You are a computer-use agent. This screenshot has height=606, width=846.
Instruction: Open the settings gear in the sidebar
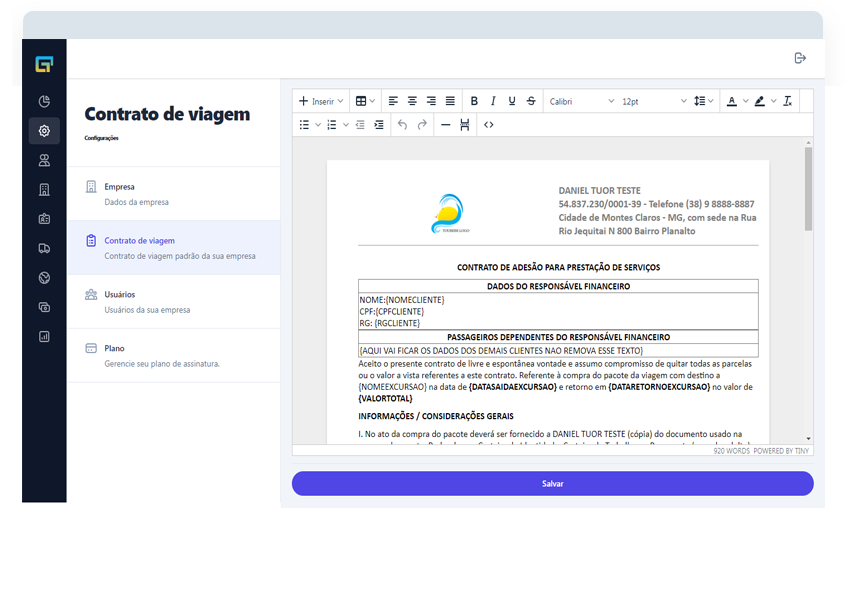pyautogui.click(x=44, y=131)
